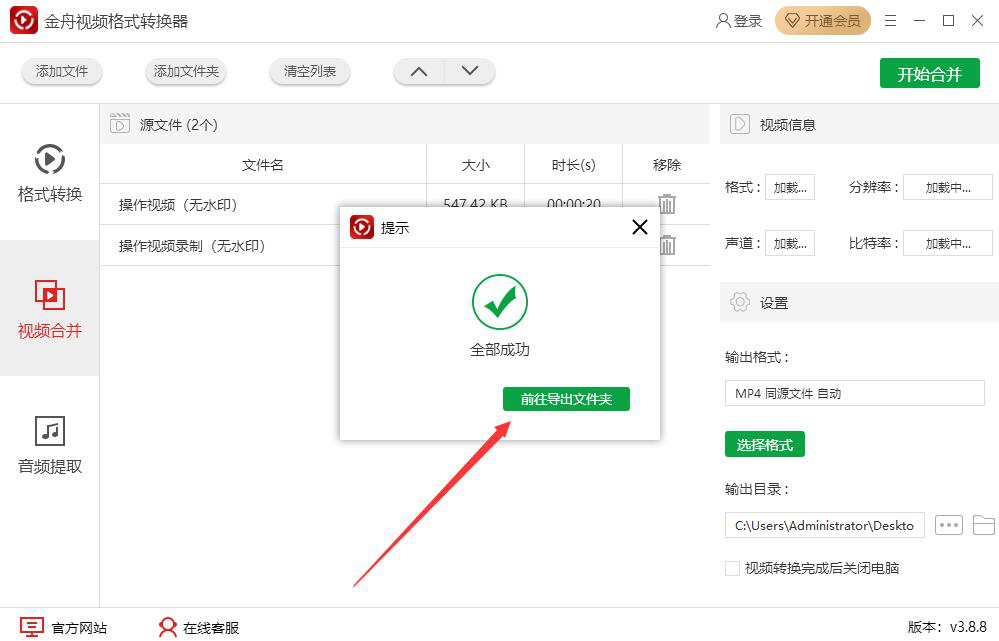Delete 操作视频（无水印） with trash icon
Viewport: 999px width, 641px height.
(666, 204)
